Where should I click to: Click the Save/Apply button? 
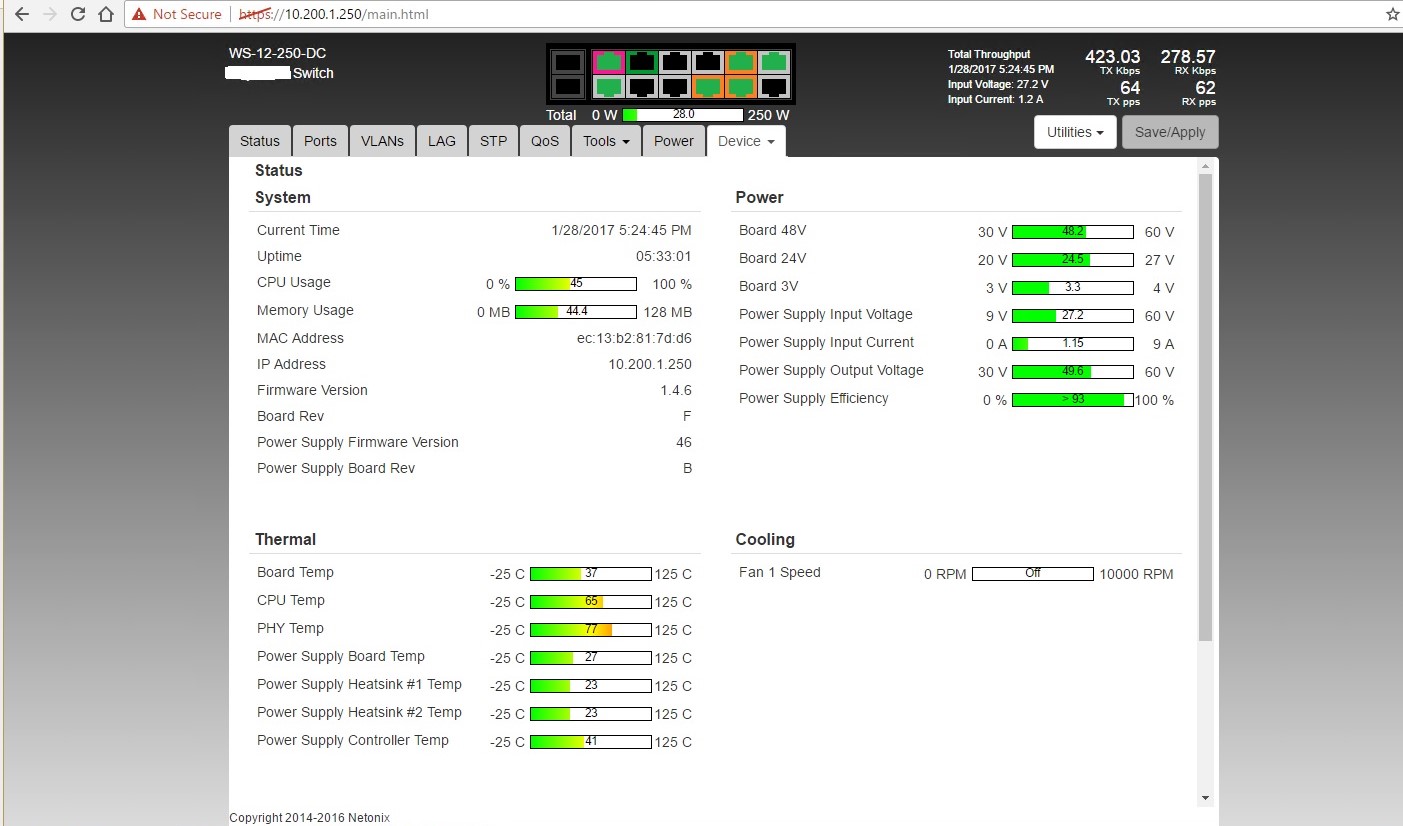click(x=1170, y=132)
